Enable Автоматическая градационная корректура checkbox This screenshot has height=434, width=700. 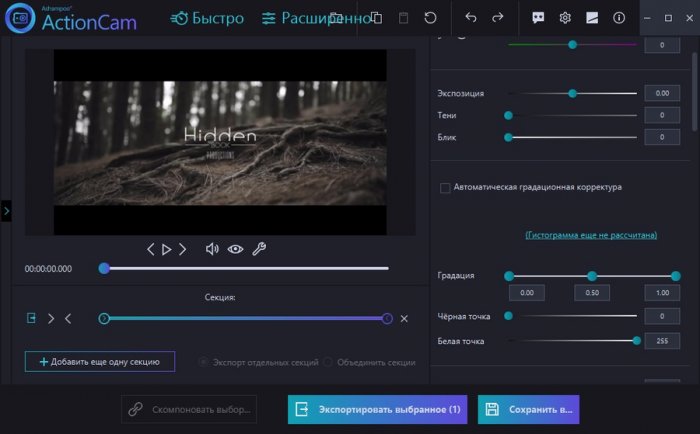[x=445, y=187]
